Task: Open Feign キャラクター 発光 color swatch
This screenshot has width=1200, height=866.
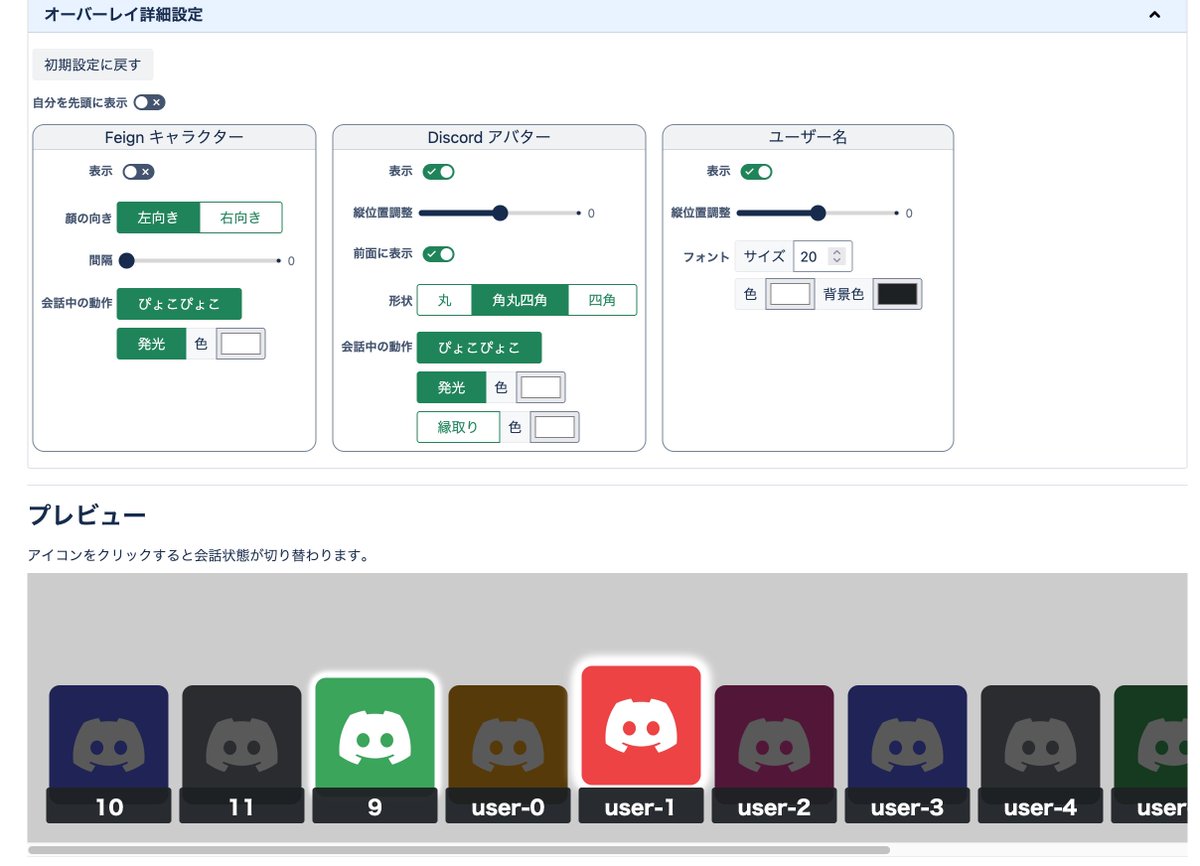Action: 241,344
